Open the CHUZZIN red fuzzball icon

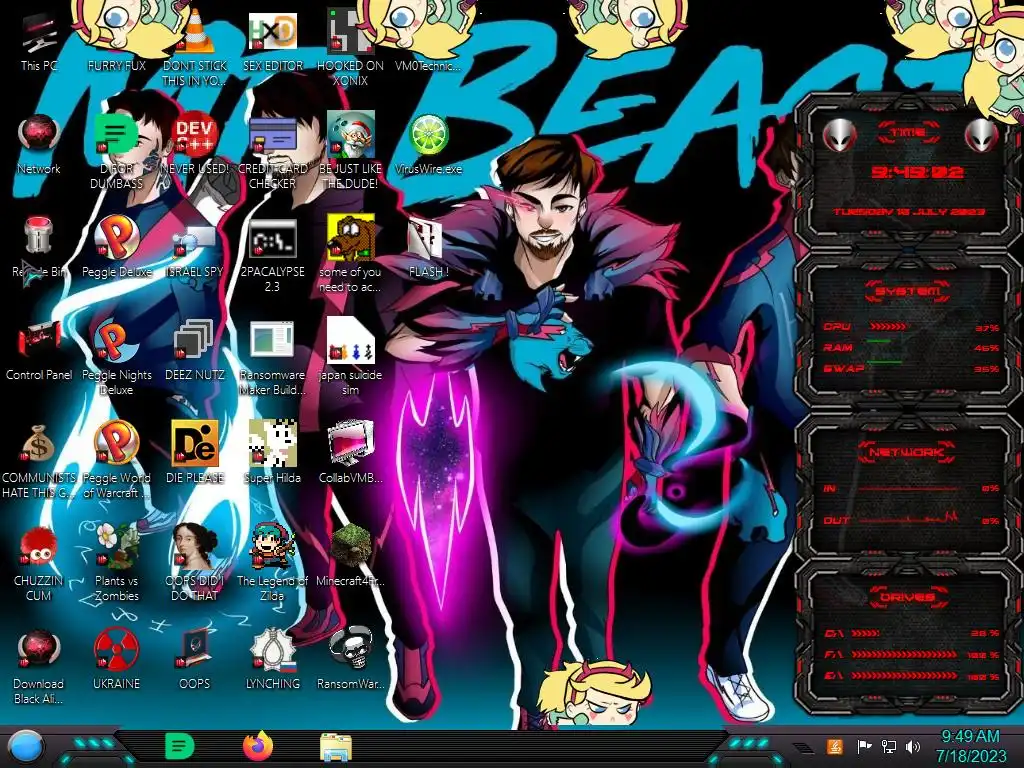[x=39, y=557]
